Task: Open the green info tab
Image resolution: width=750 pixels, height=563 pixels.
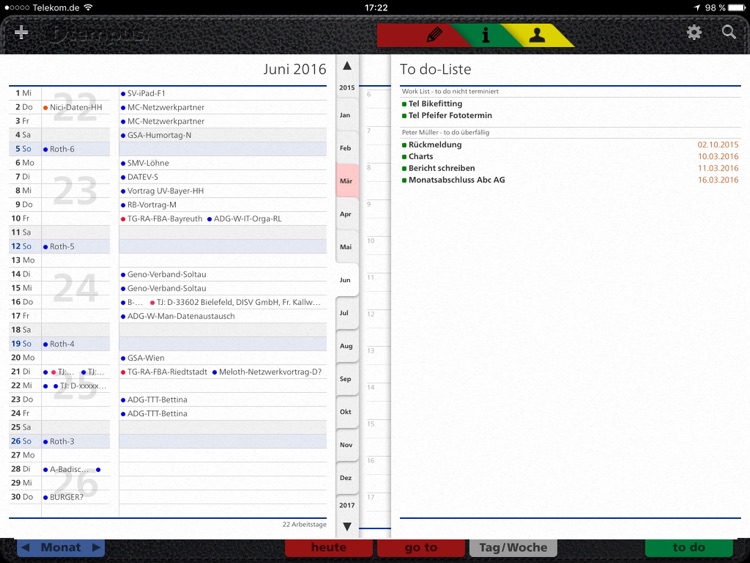Action: (x=485, y=35)
